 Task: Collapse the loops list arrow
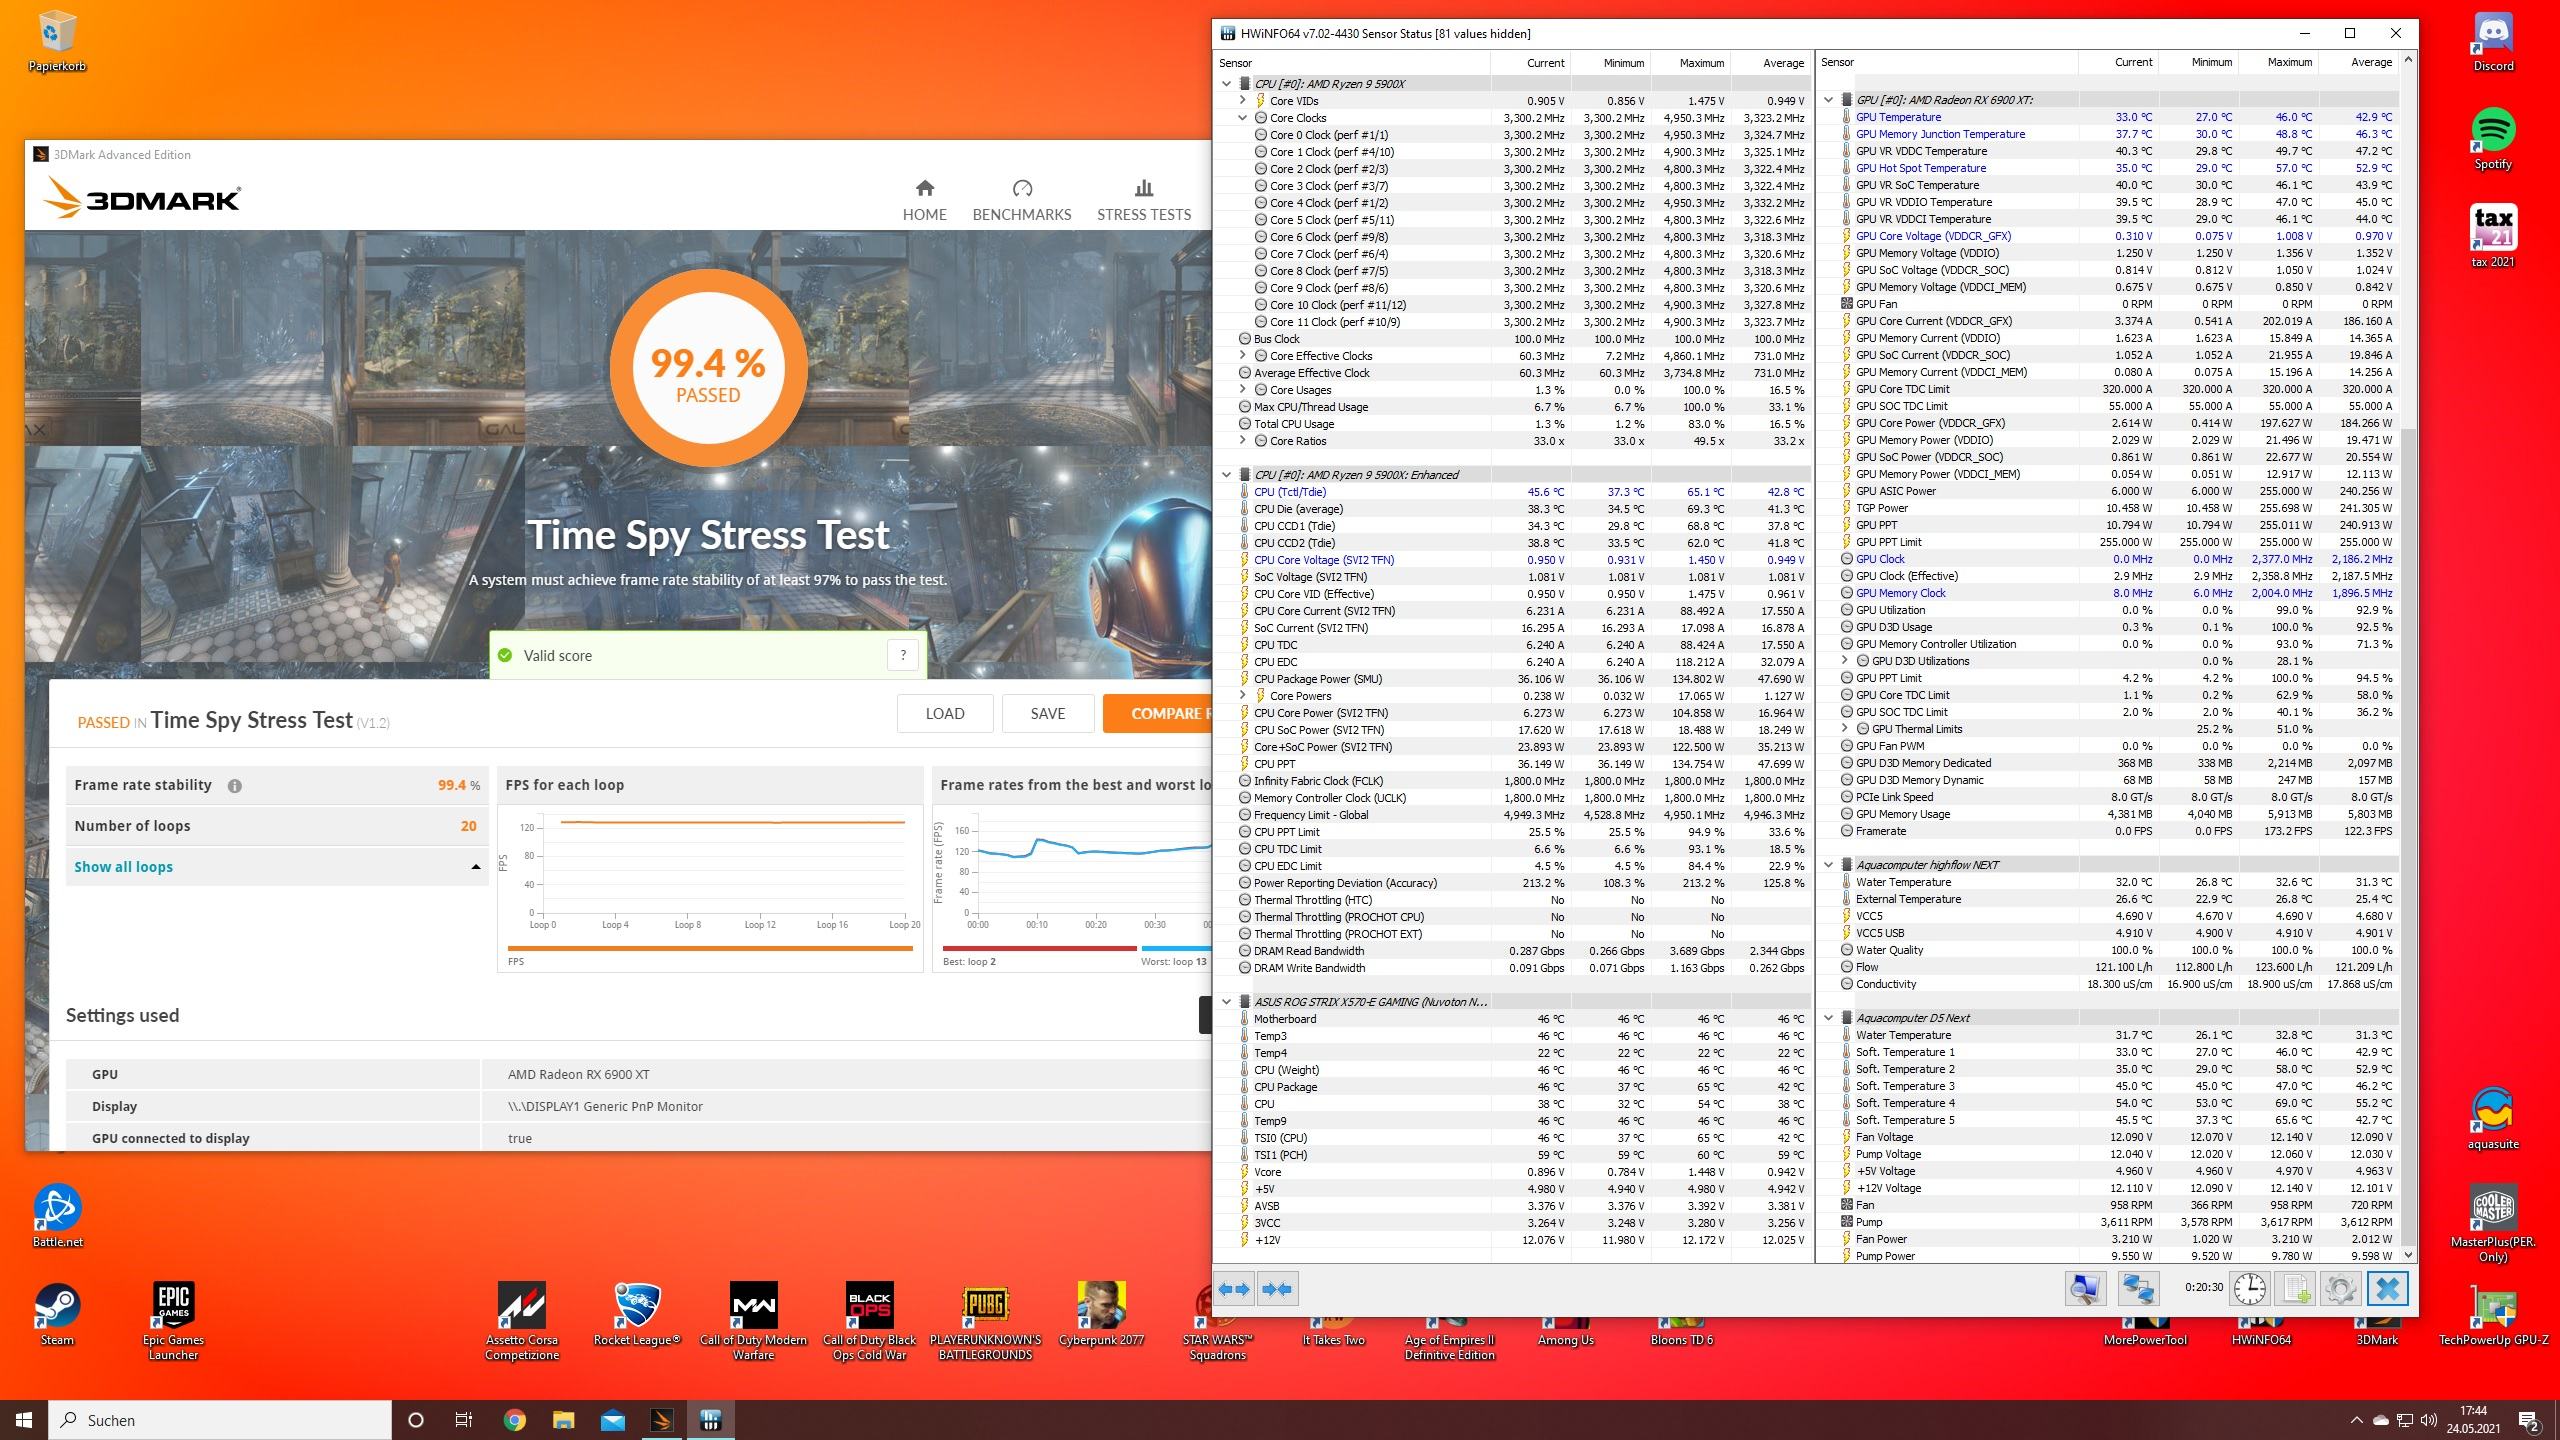(475, 867)
